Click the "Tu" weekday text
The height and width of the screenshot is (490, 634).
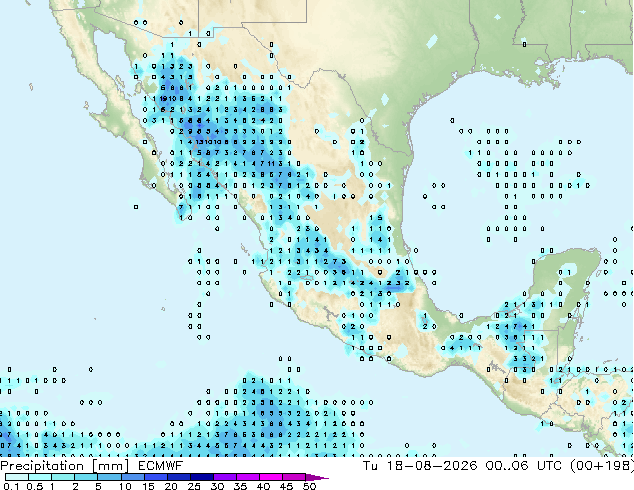click(370, 466)
